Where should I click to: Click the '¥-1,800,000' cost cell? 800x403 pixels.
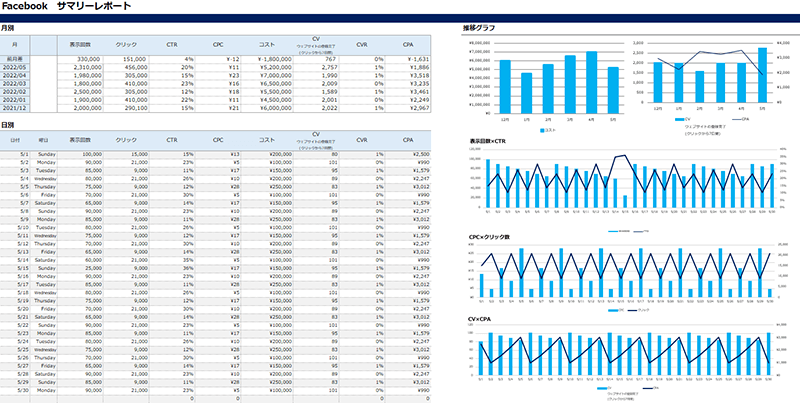(x=267, y=59)
